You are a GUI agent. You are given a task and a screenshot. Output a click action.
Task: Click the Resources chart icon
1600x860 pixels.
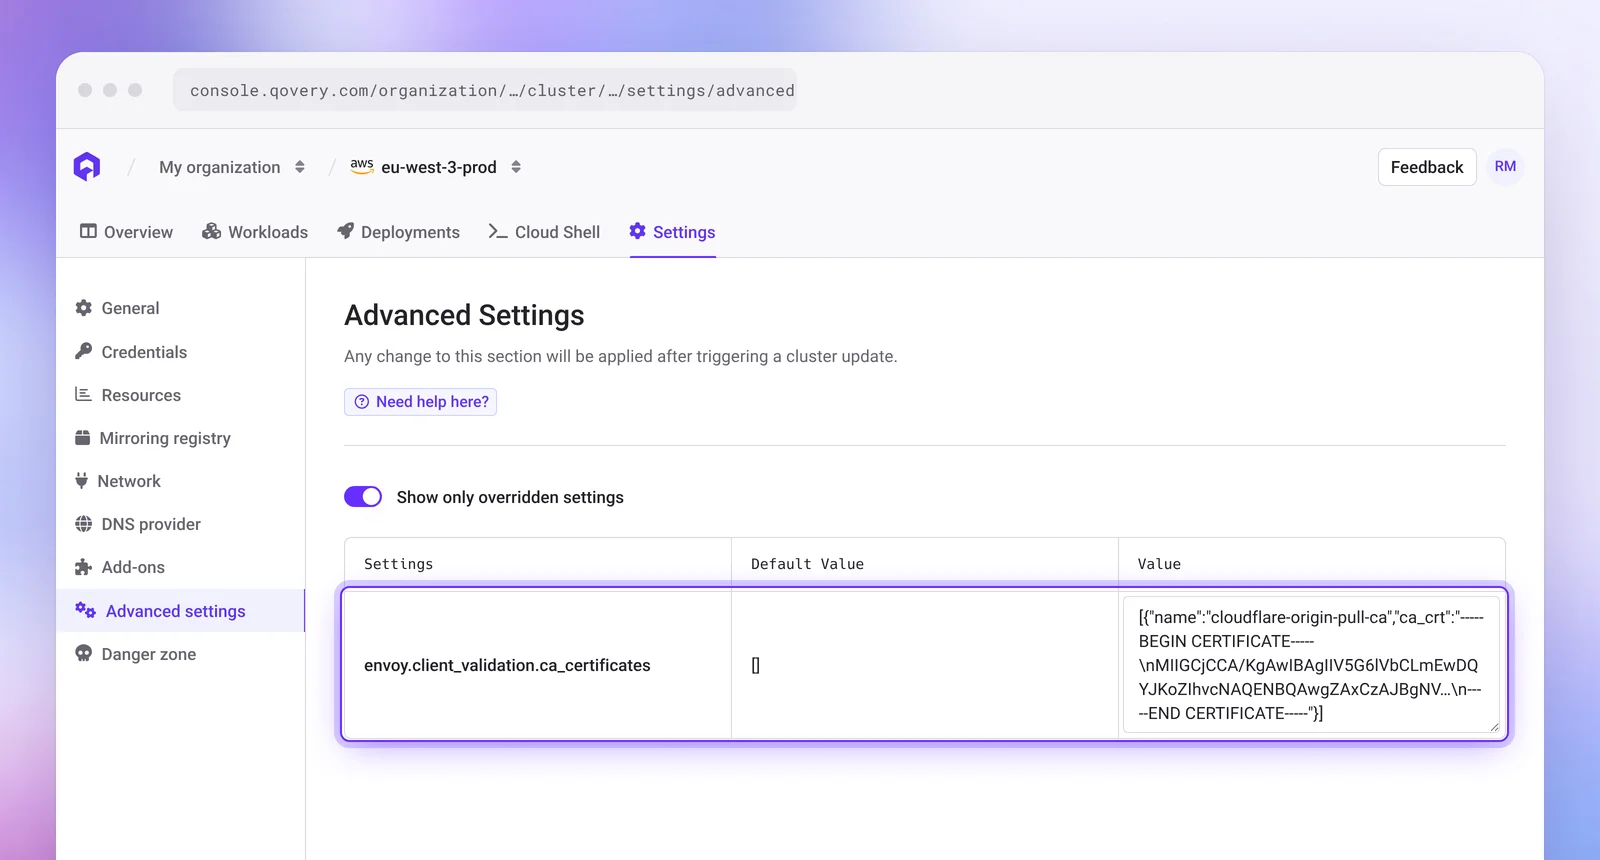point(84,394)
